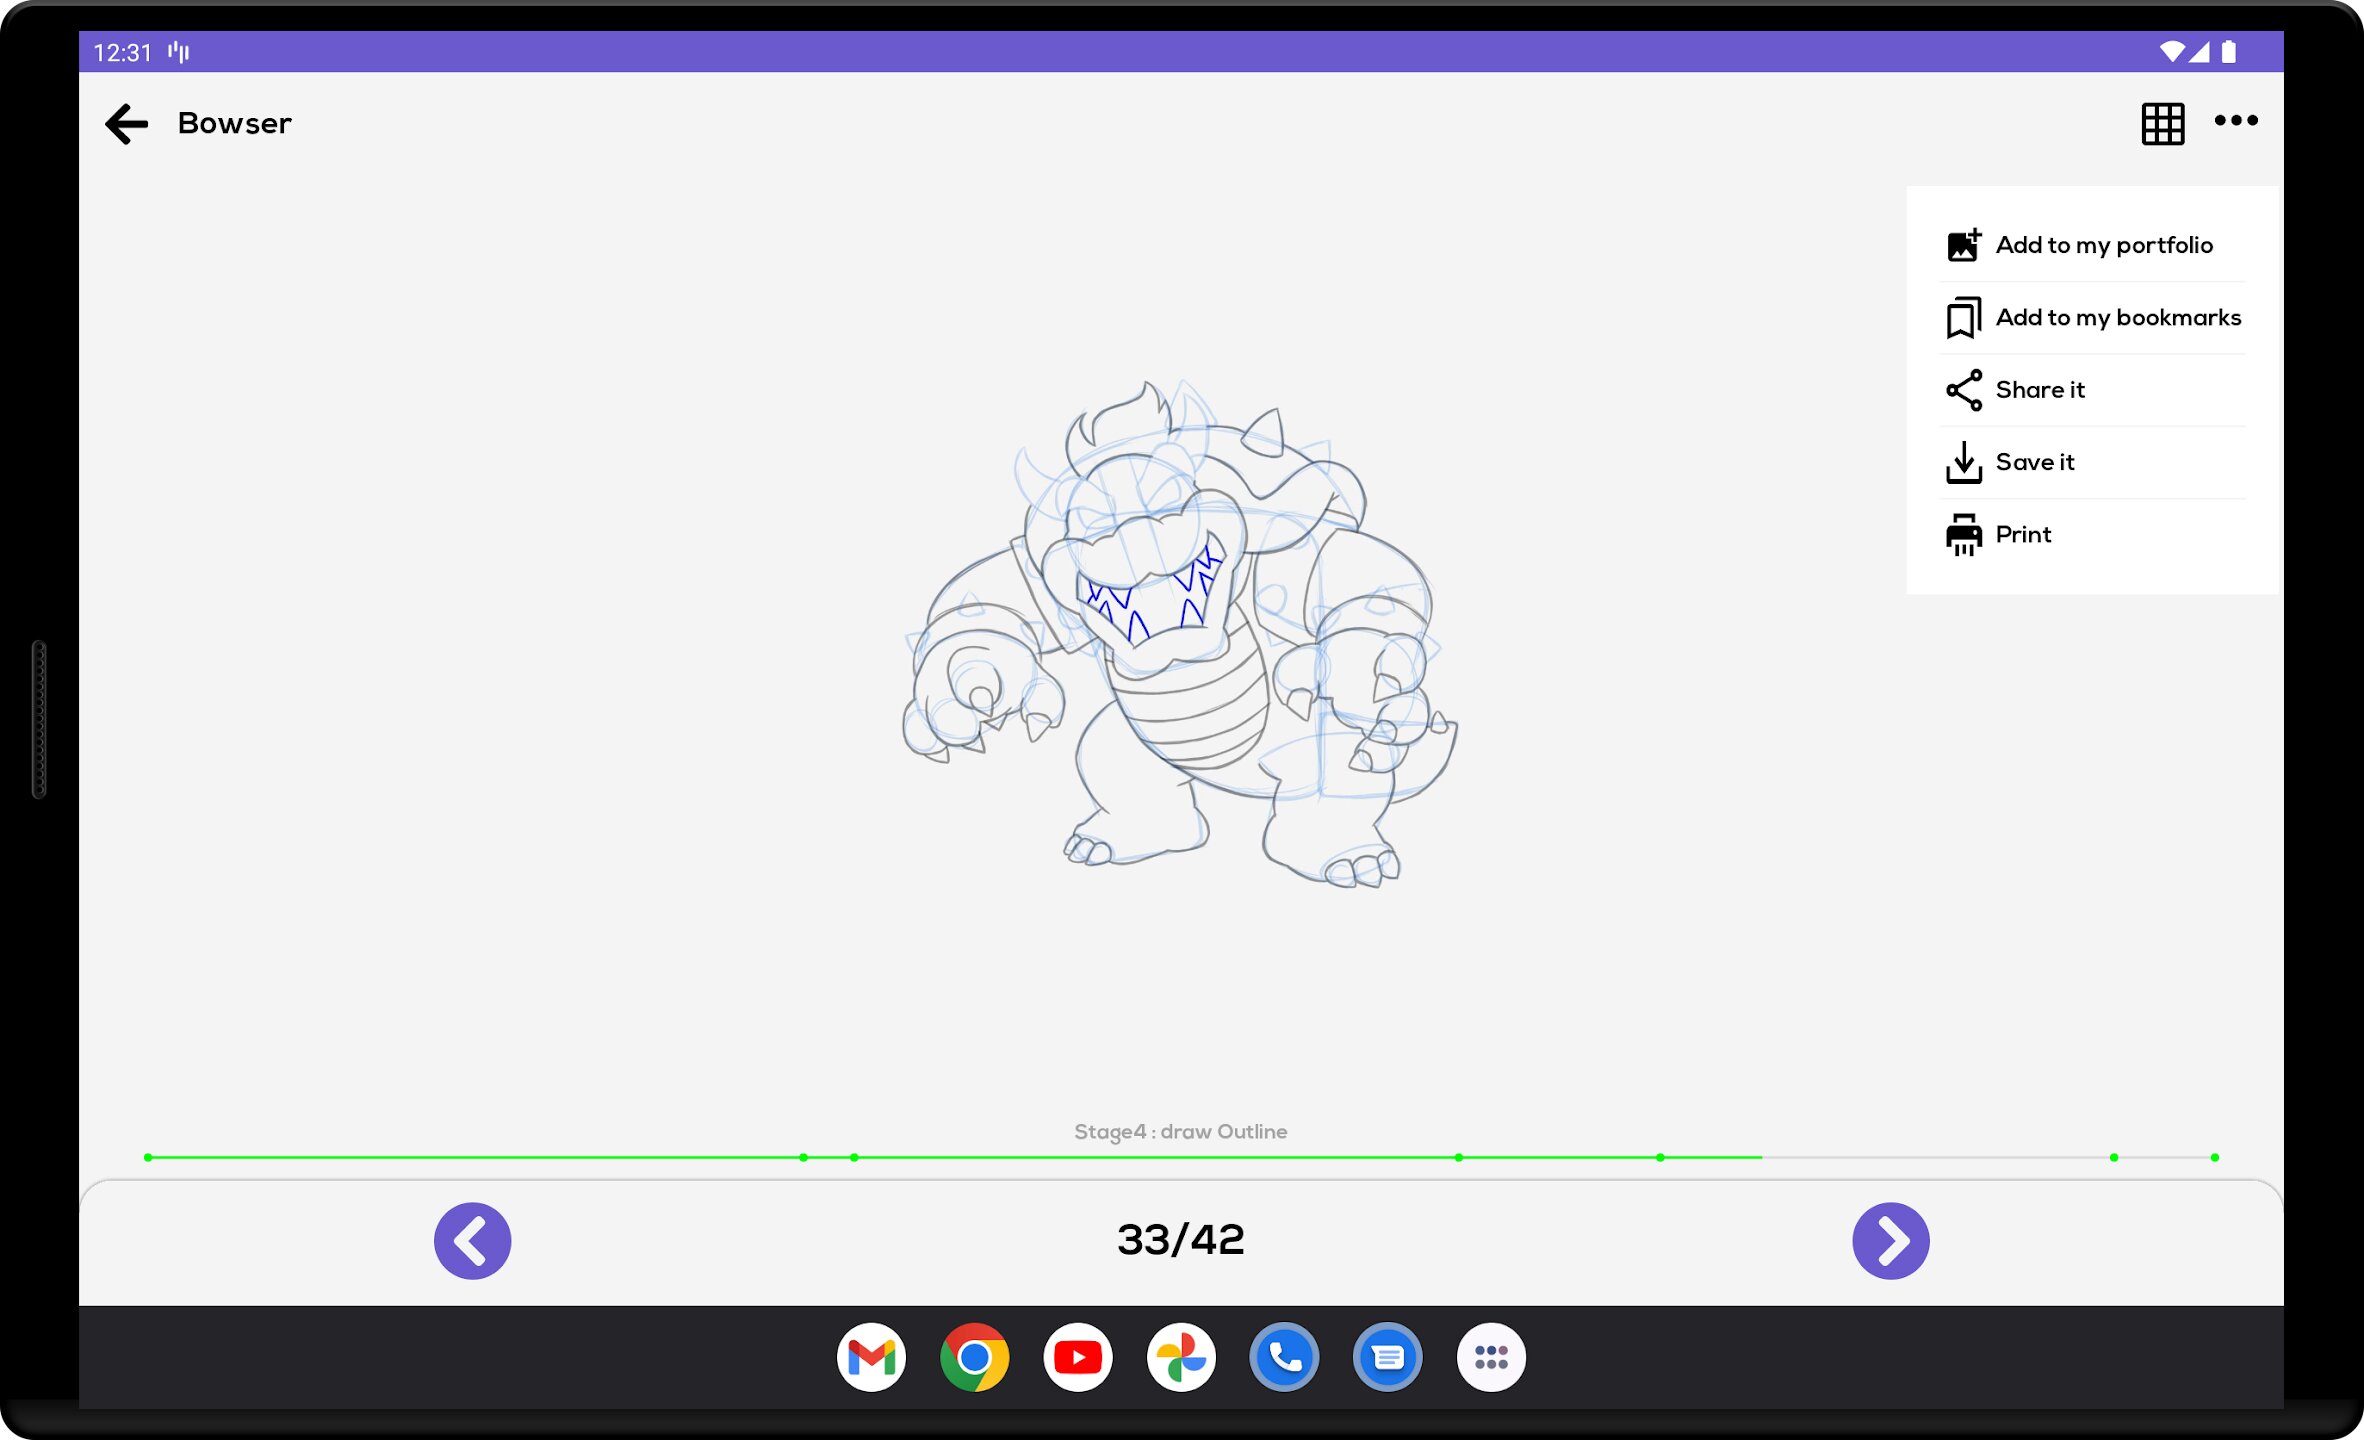
Task: Click the bookmark icon in the menu
Action: tap(1963, 318)
